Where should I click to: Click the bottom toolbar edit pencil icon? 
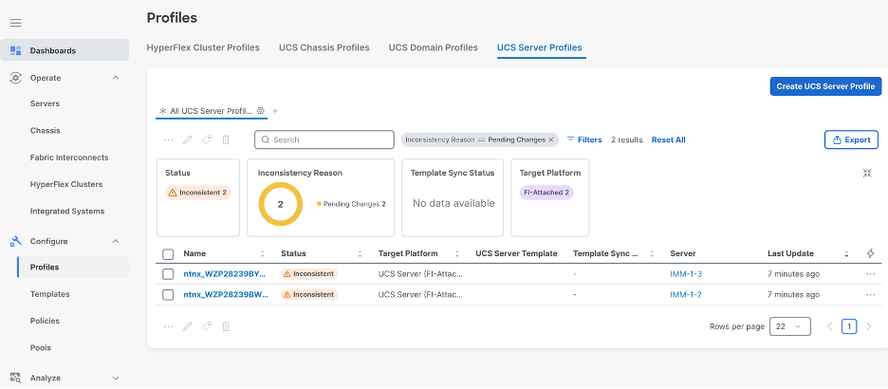point(187,327)
